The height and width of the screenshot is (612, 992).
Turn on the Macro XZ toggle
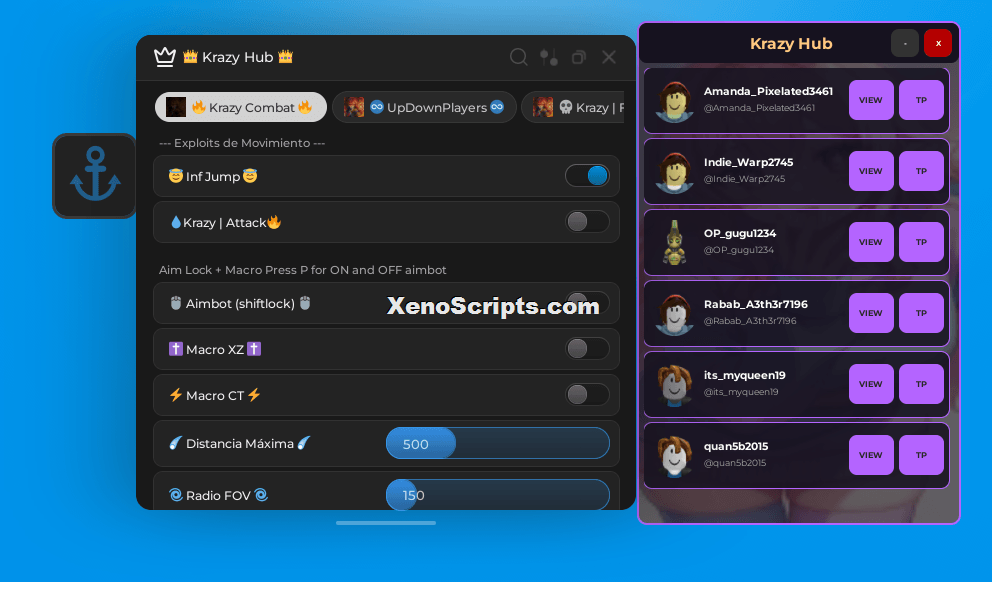(x=587, y=349)
